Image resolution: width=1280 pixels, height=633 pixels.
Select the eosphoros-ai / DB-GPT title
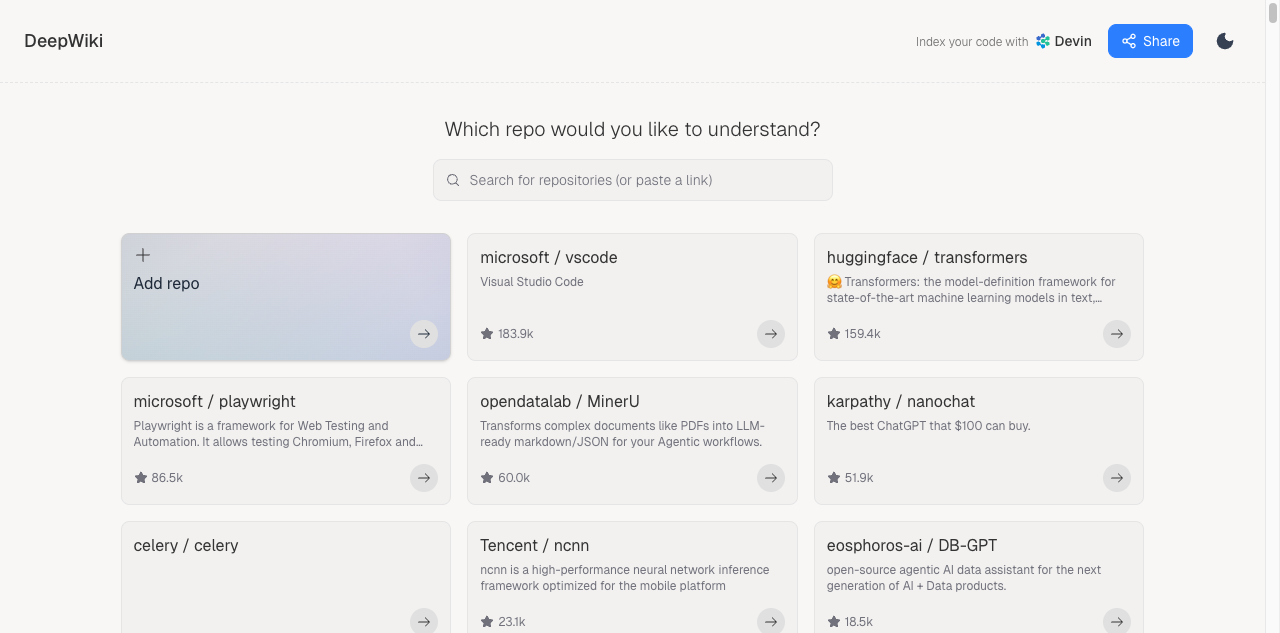click(912, 545)
